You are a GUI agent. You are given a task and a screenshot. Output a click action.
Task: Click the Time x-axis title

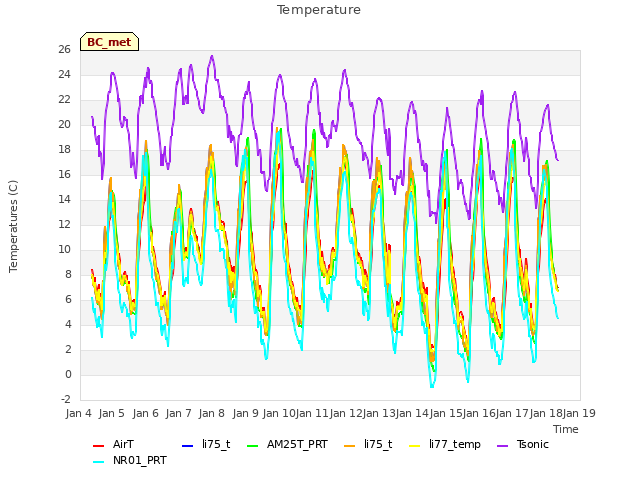(566, 429)
